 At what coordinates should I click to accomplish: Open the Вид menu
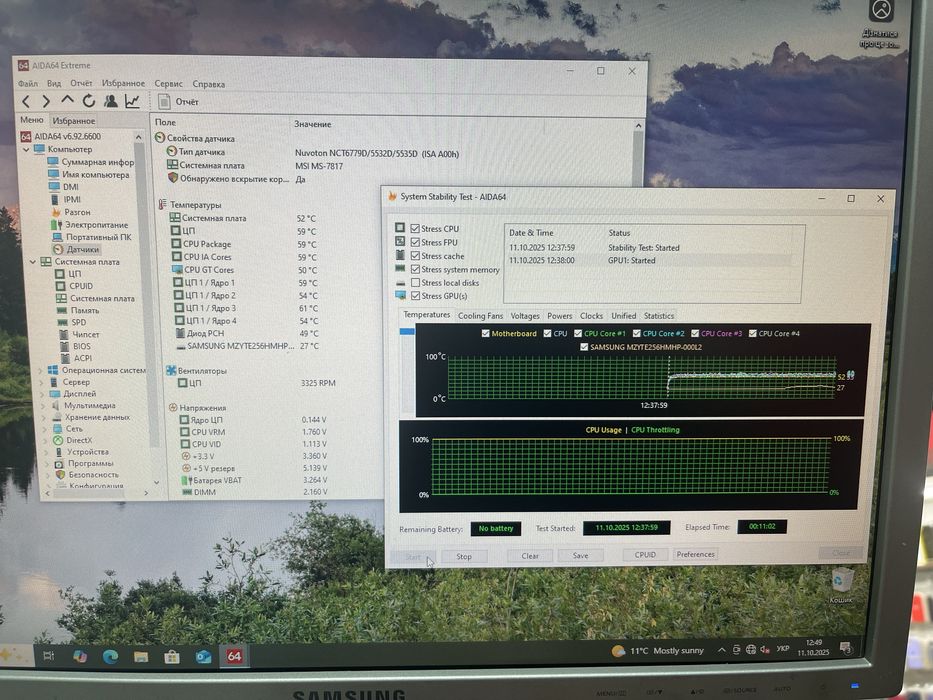[54, 83]
